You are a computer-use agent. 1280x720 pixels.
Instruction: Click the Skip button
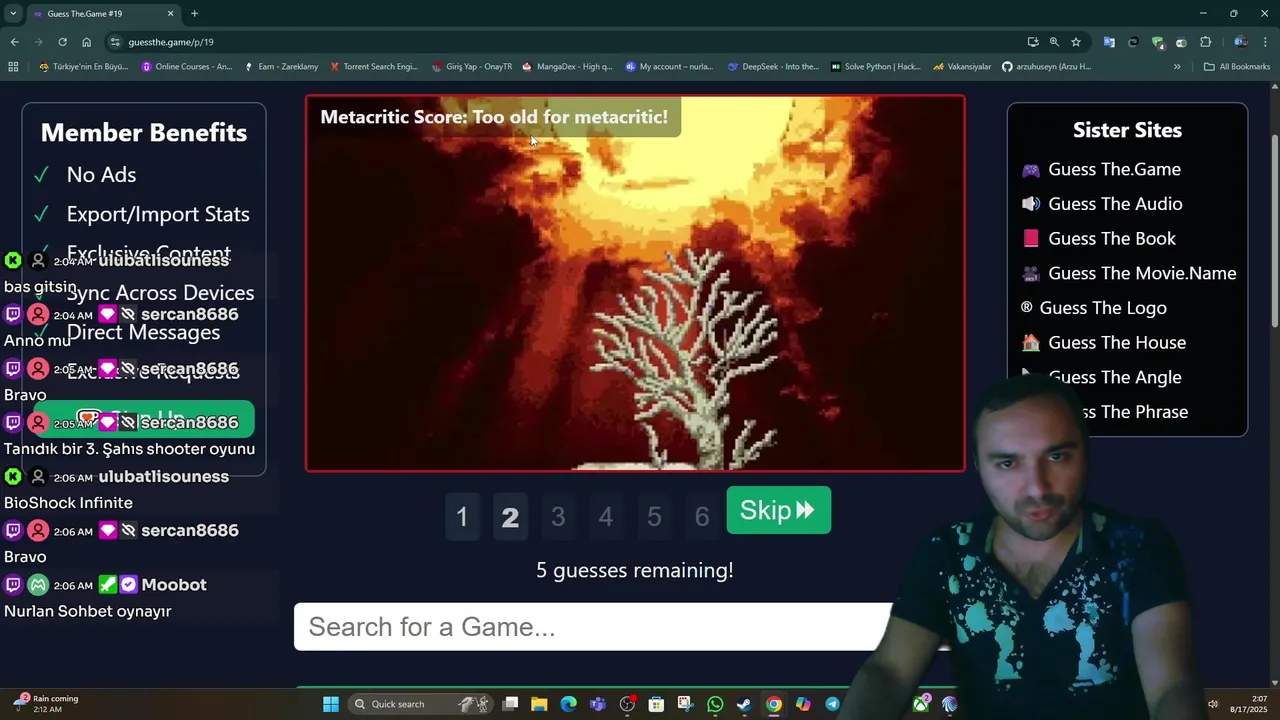[778, 511]
